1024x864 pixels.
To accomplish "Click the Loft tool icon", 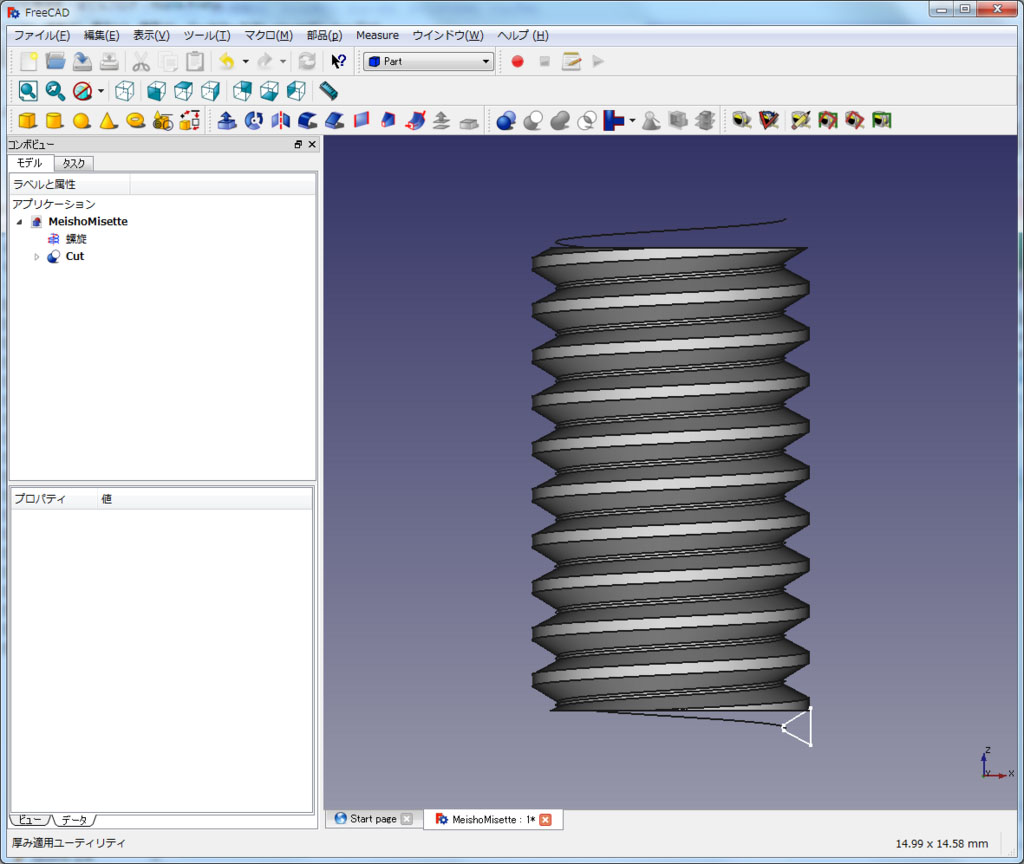I will tap(388, 120).
